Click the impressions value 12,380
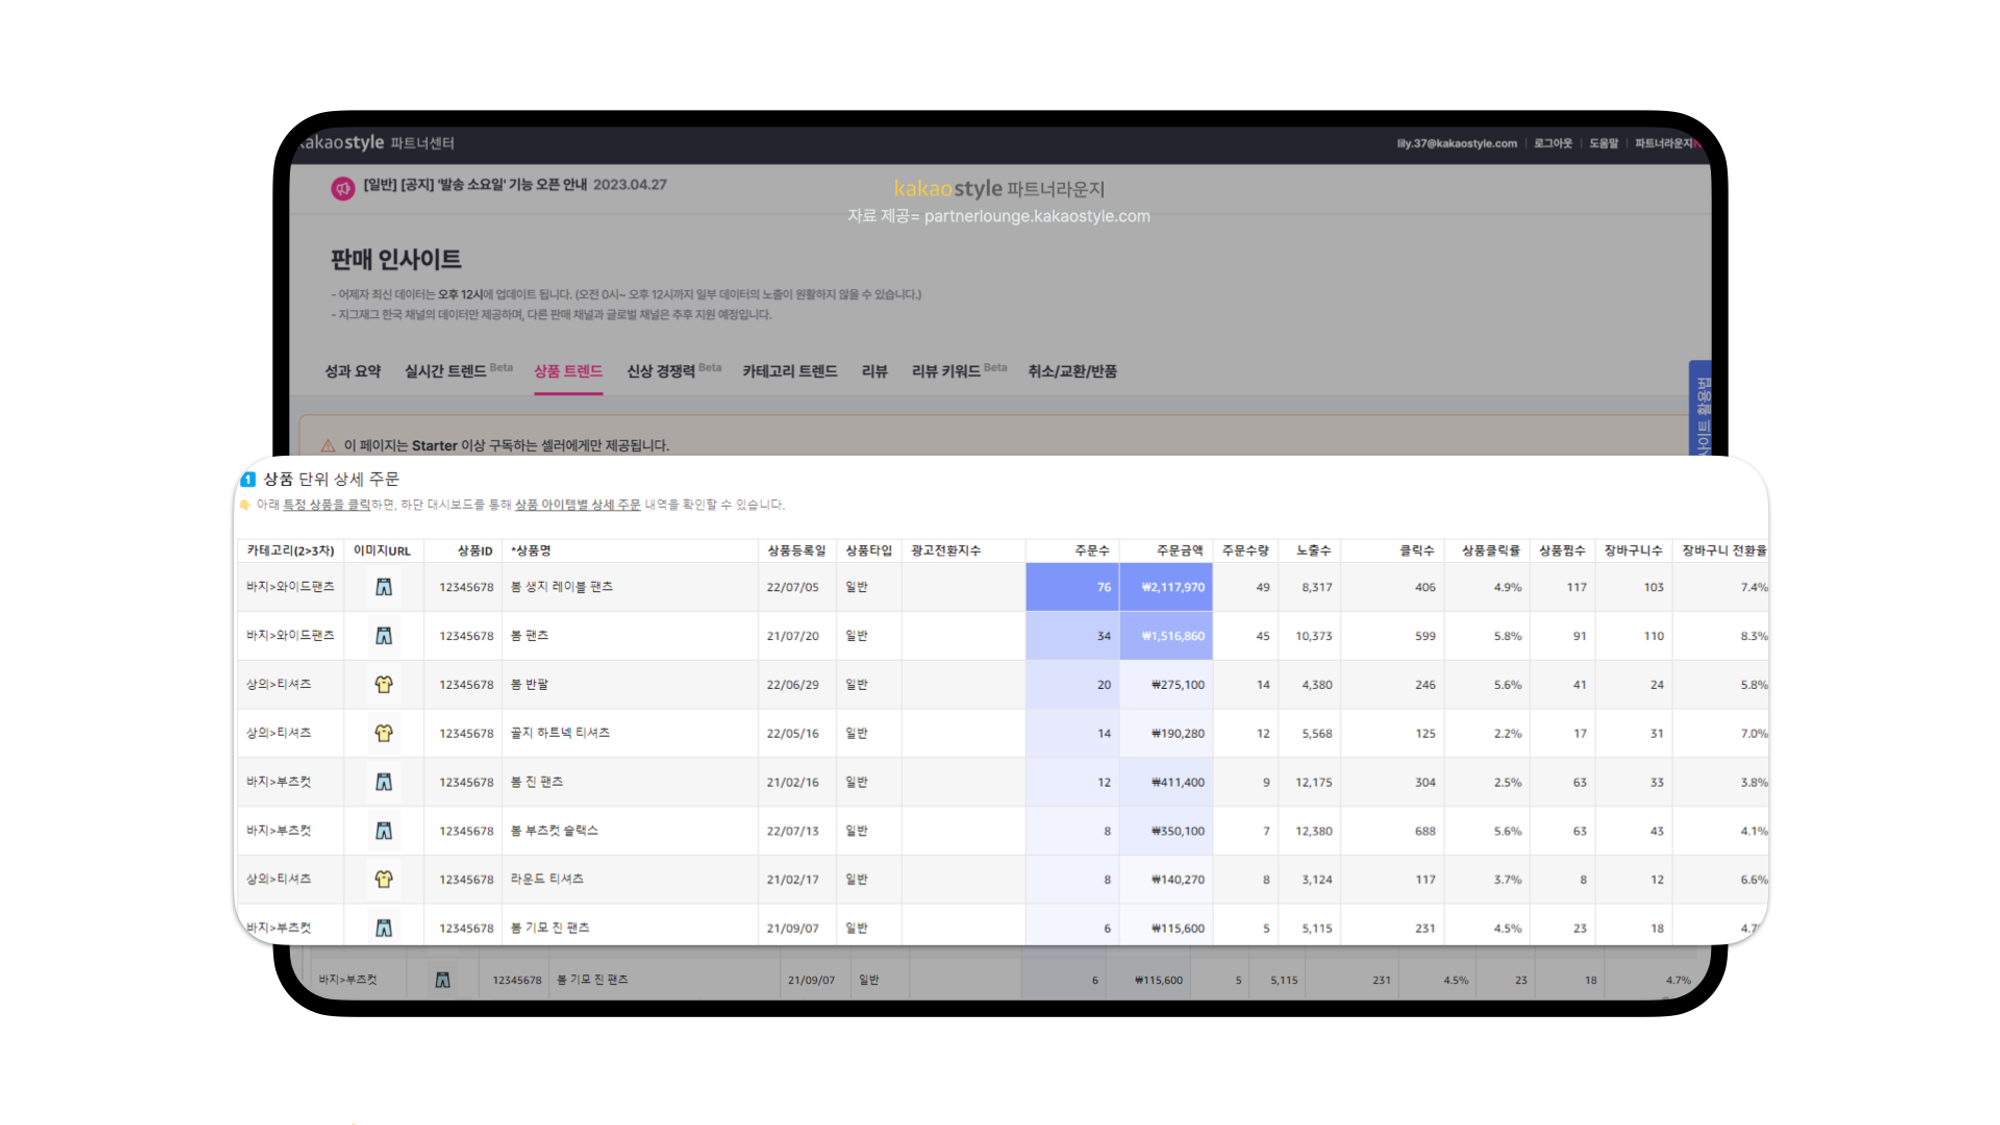2000x1125 pixels. (1313, 831)
